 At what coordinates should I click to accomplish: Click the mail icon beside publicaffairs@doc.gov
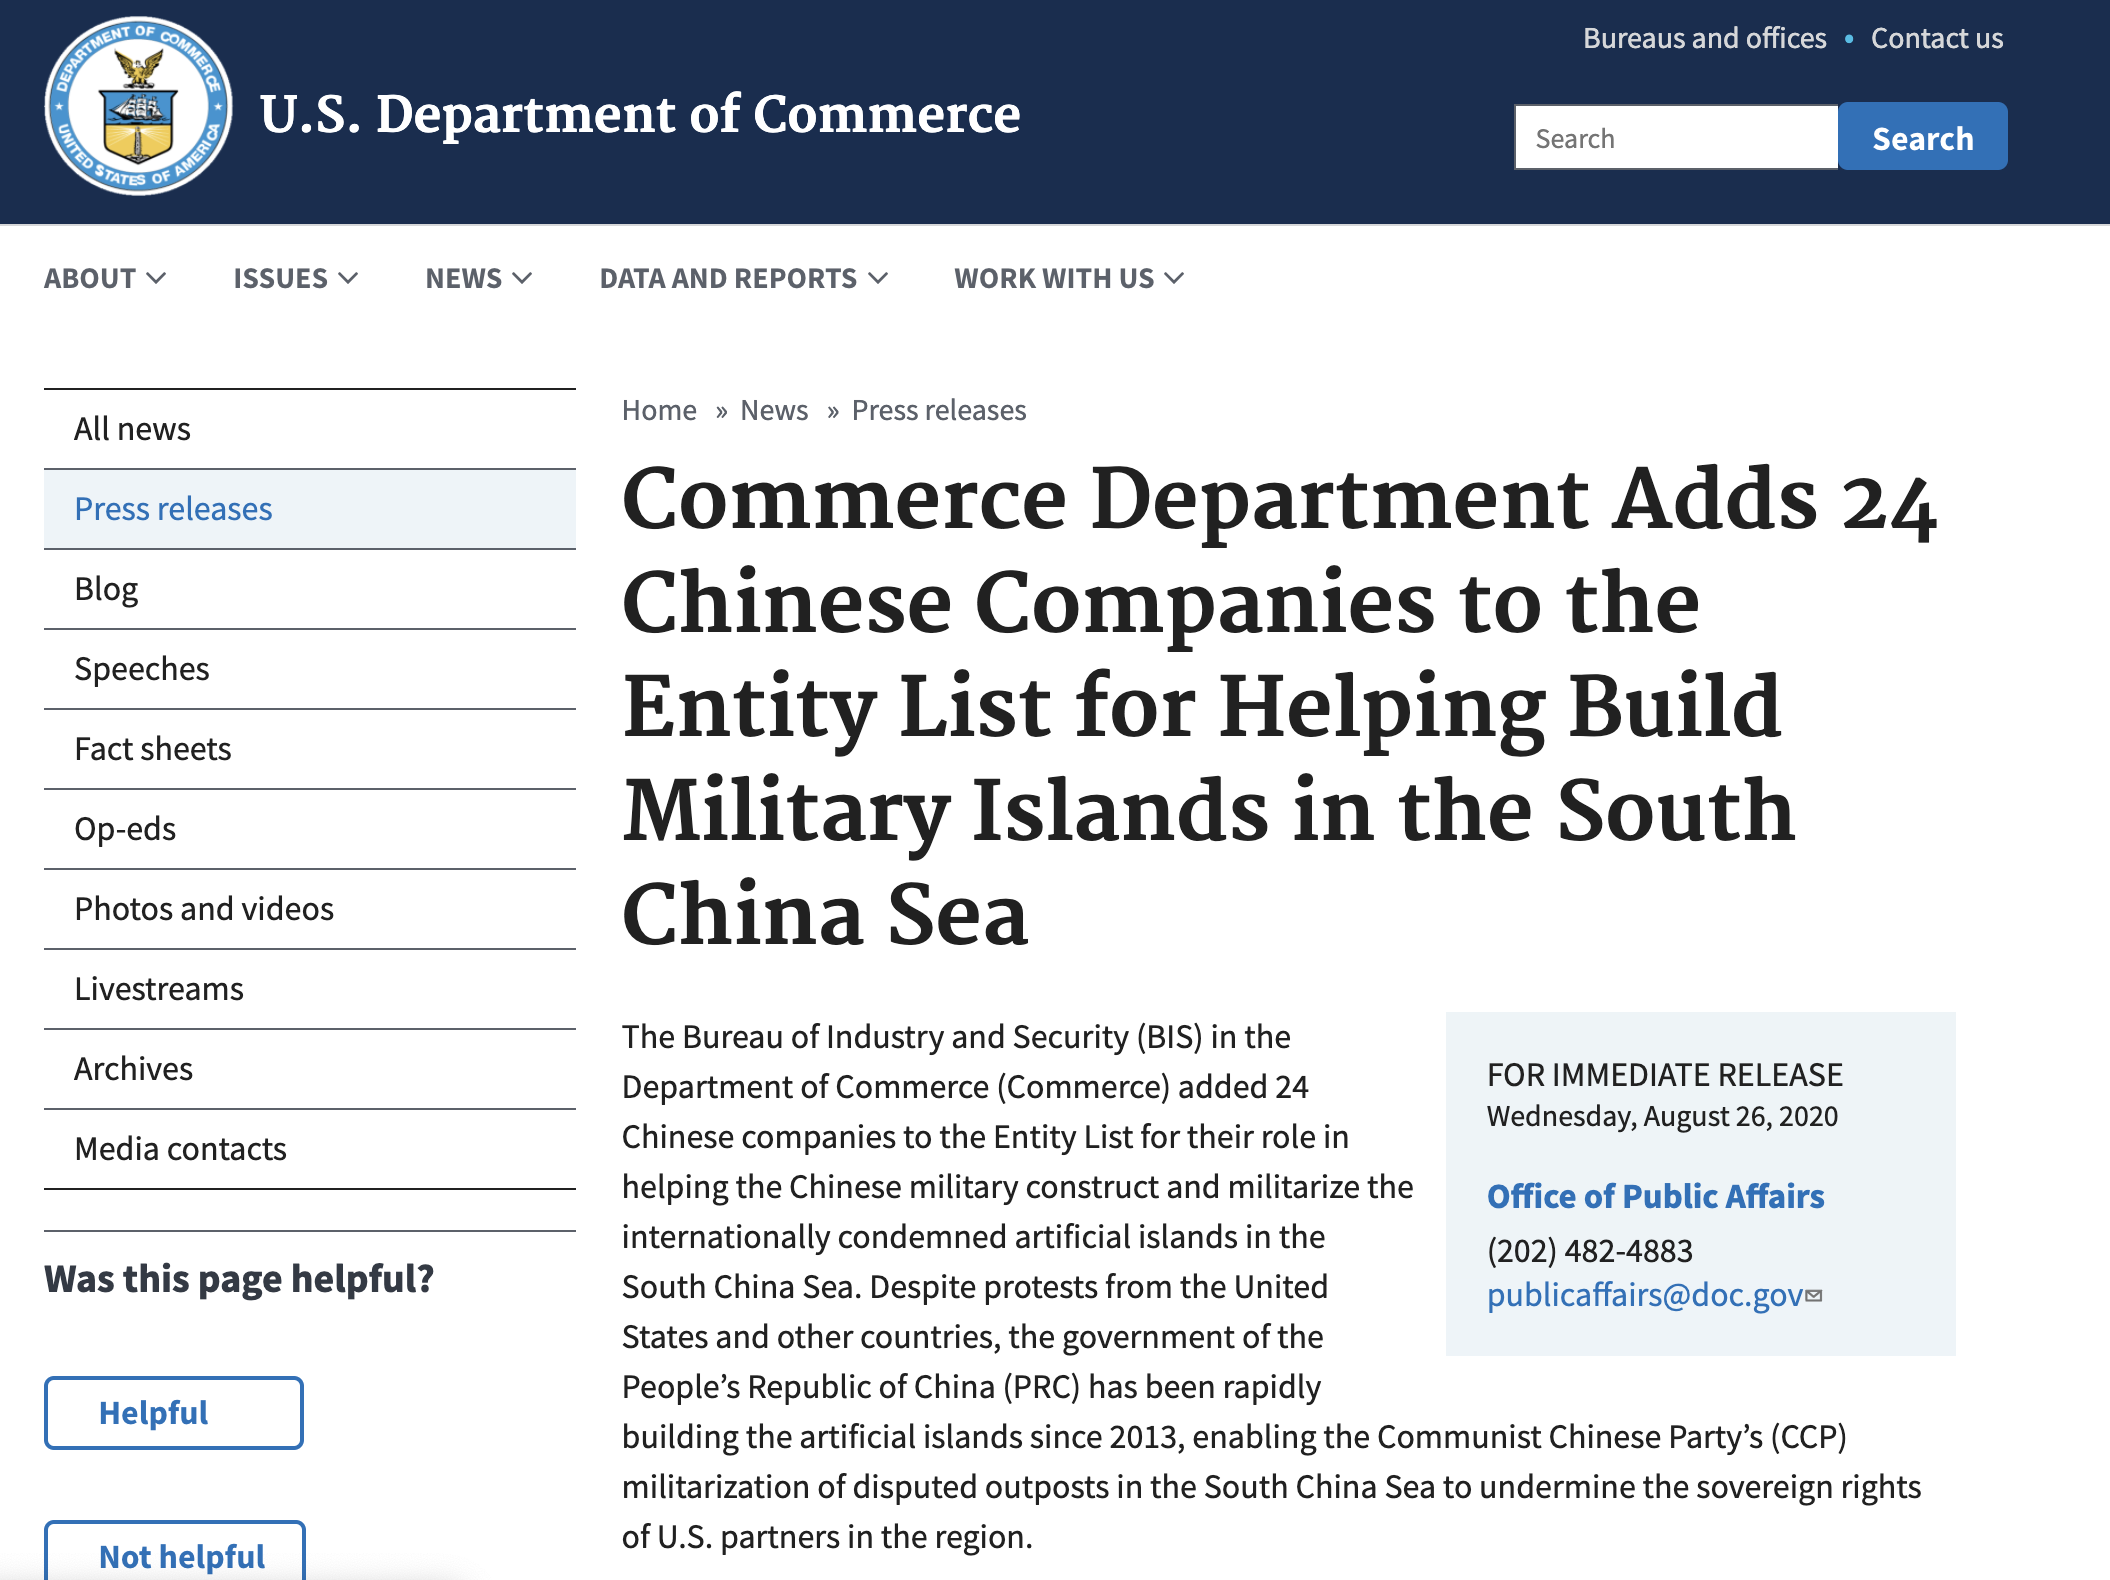(x=1814, y=1295)
